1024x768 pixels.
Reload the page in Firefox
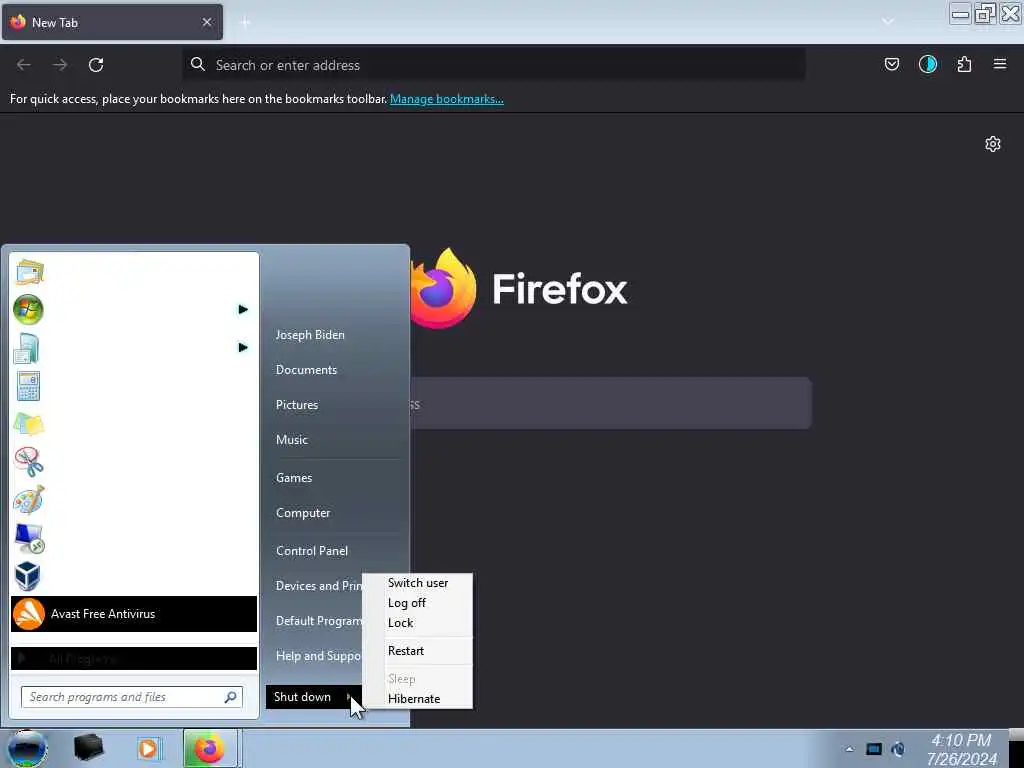(x=96, y=65)
